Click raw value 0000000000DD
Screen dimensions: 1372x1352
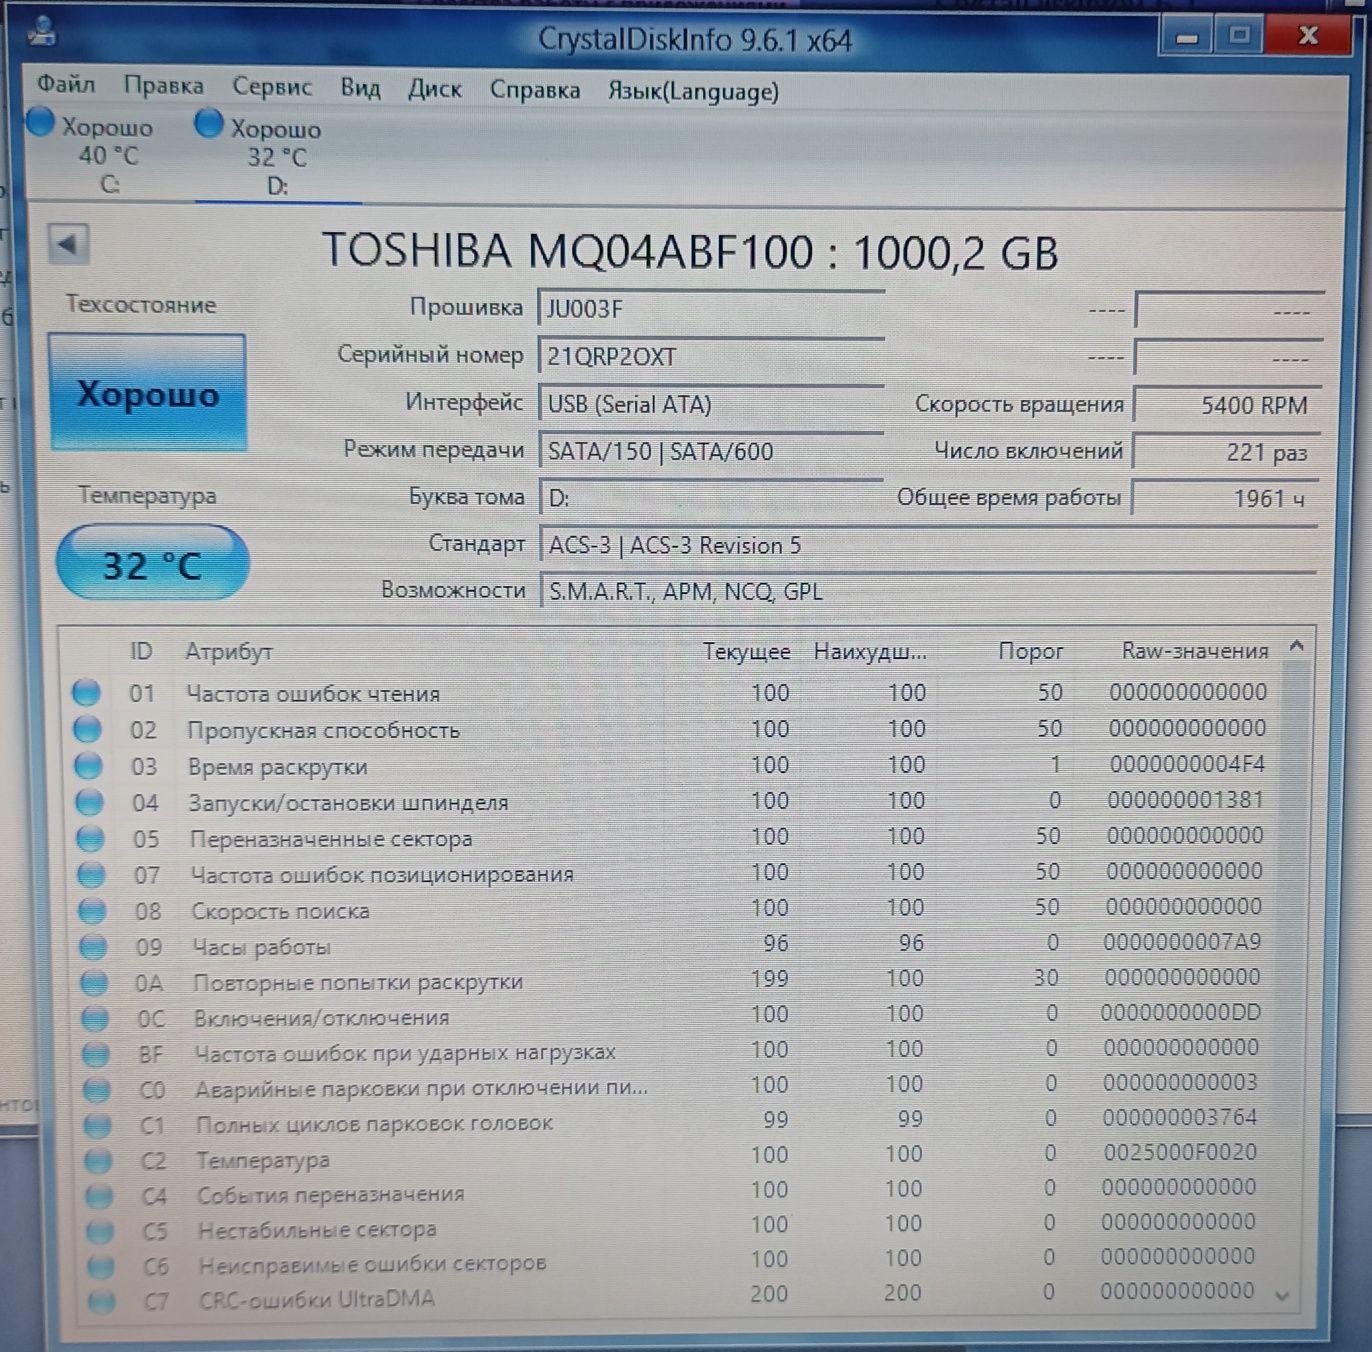click(x=1181, y=1013)
